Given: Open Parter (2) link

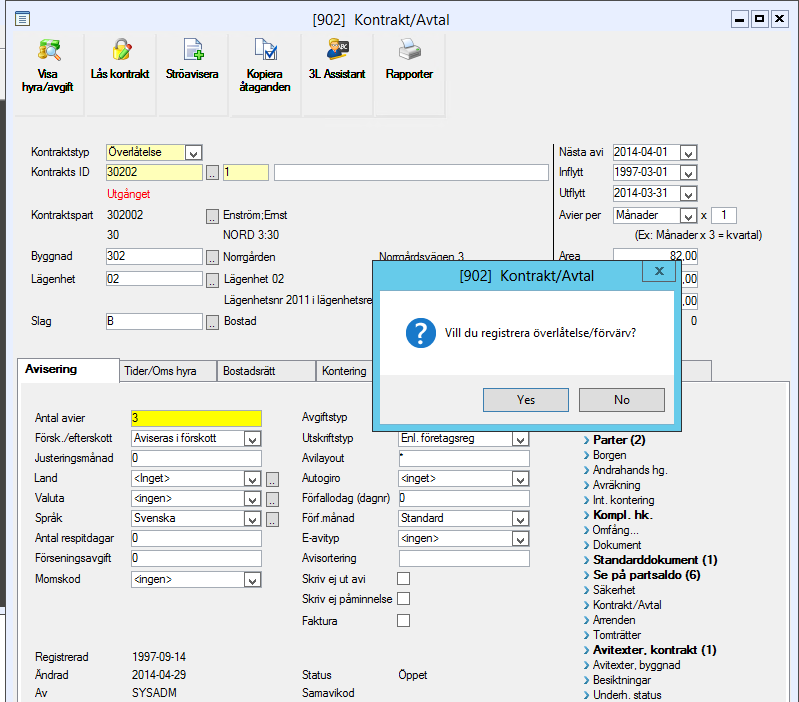Looking at the screenshot, I should coord(619,440).
